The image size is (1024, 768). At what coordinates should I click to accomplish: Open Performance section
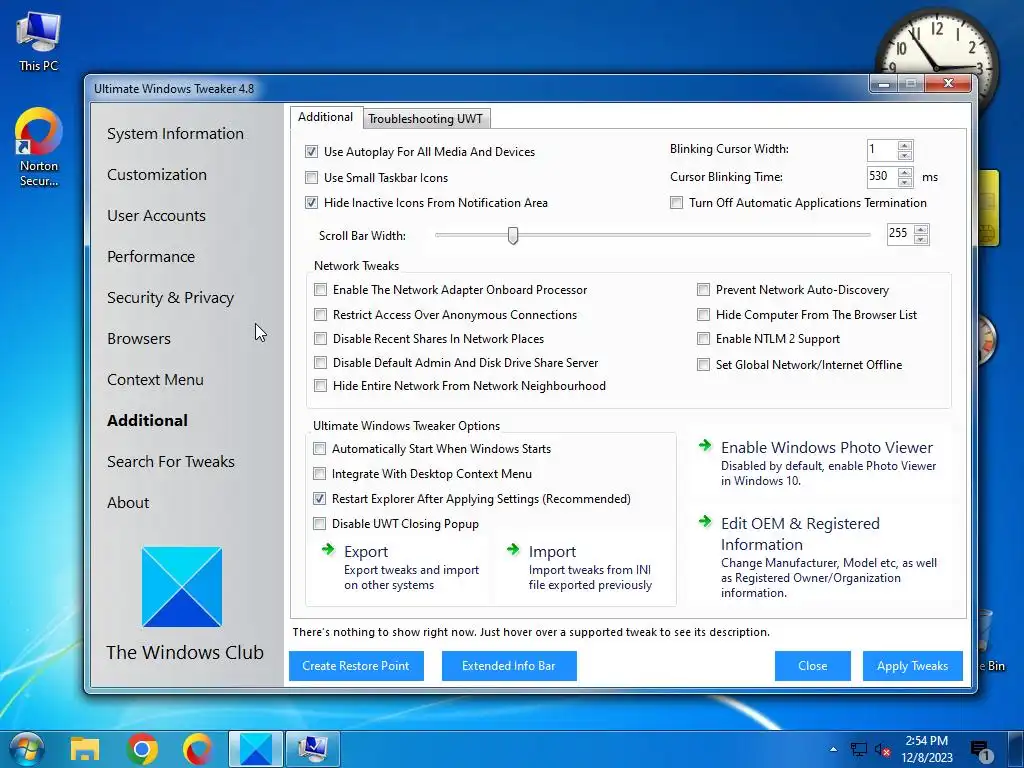point(151,257)
